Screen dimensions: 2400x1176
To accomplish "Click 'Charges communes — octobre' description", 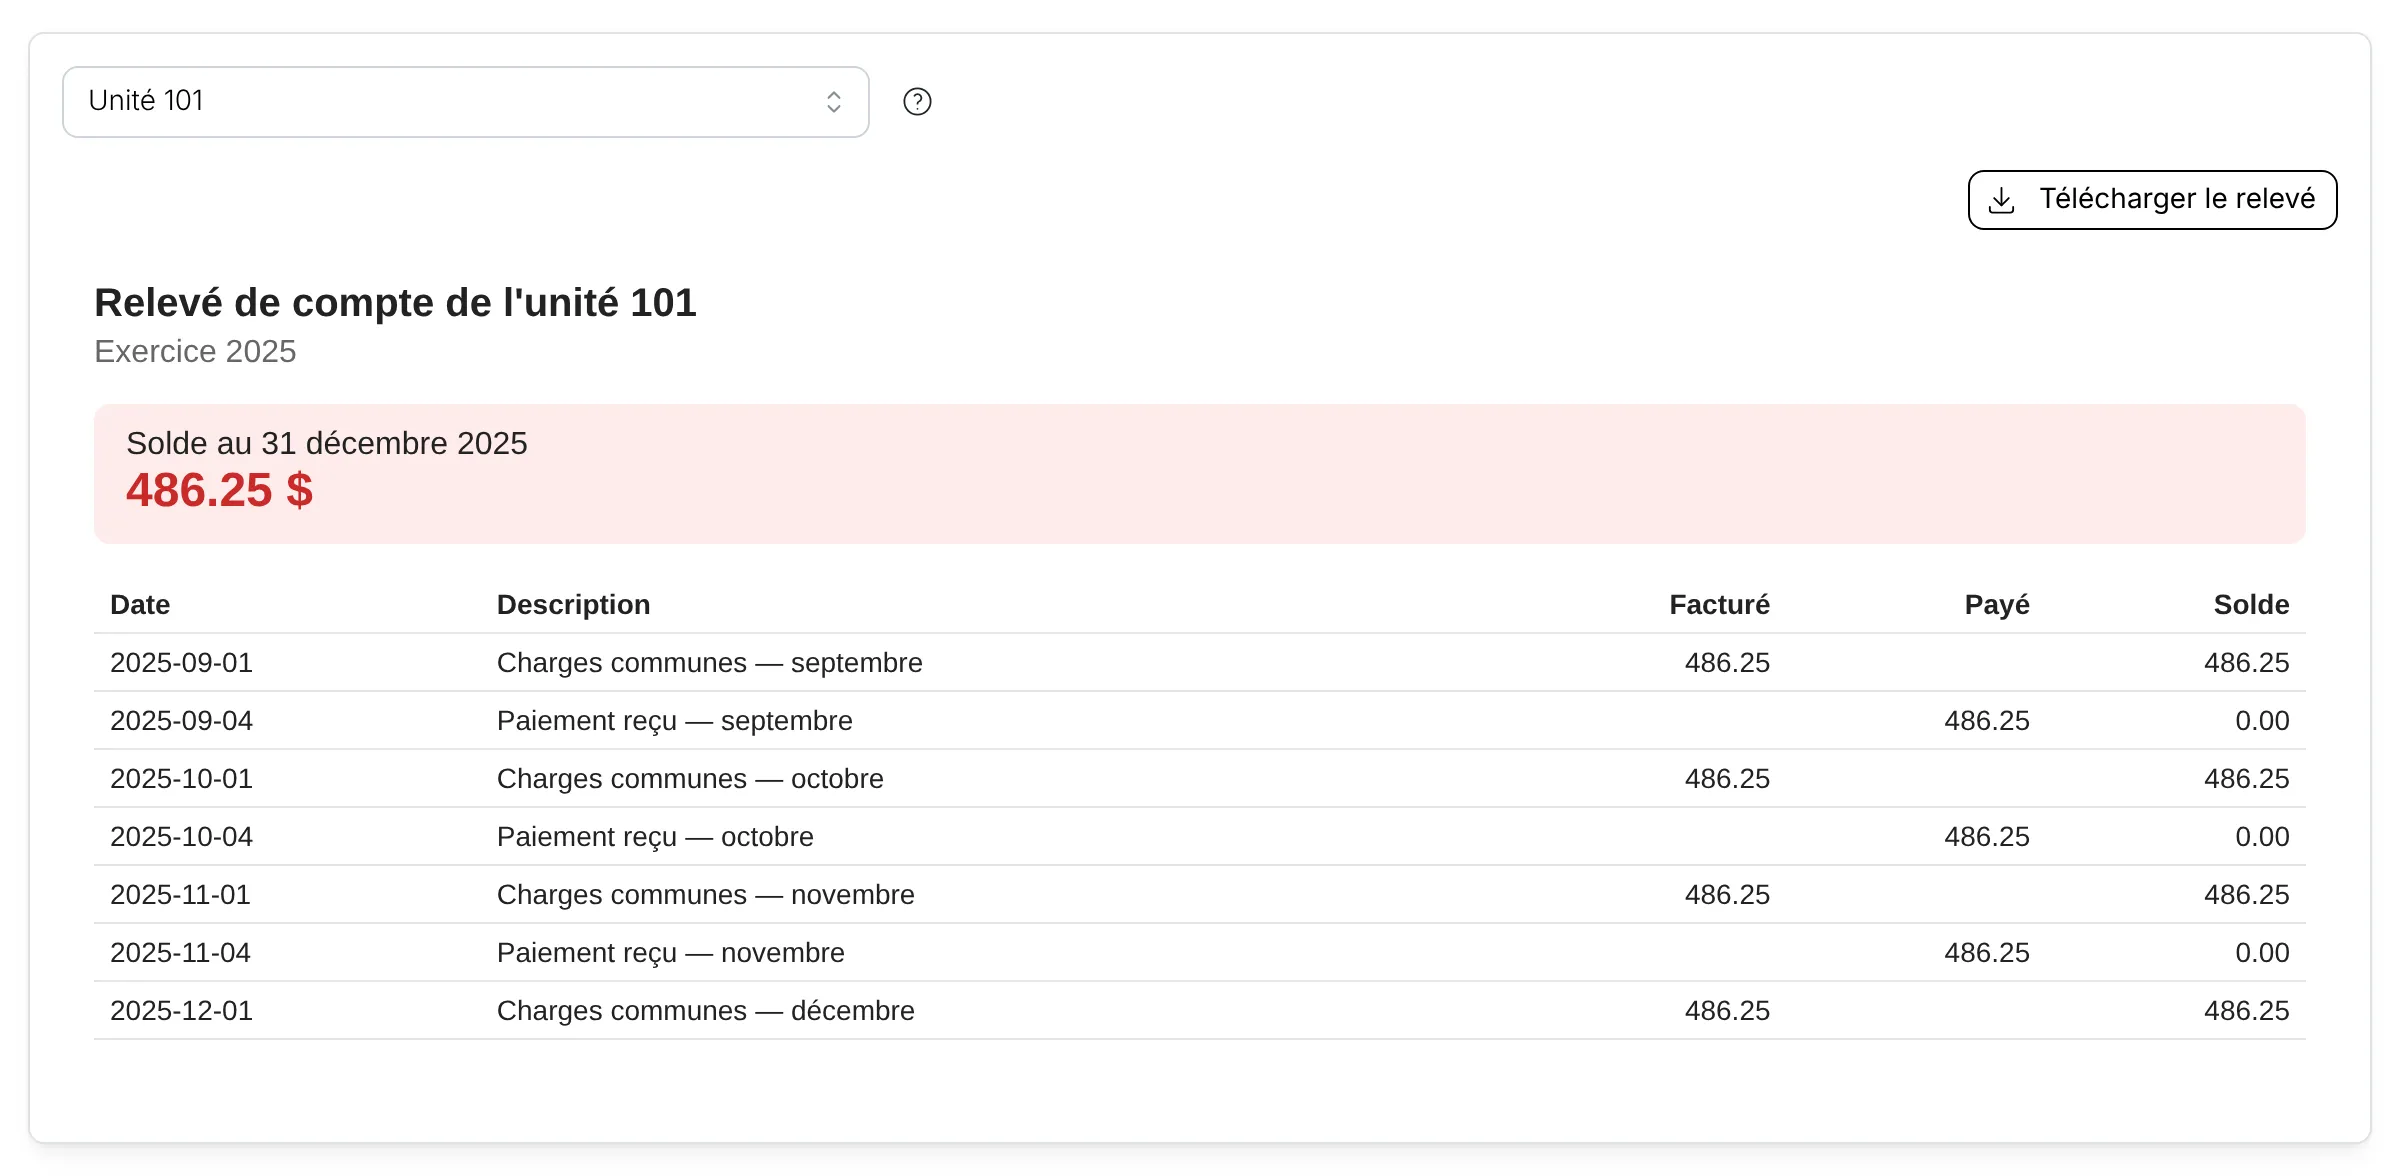I will 690,779.
